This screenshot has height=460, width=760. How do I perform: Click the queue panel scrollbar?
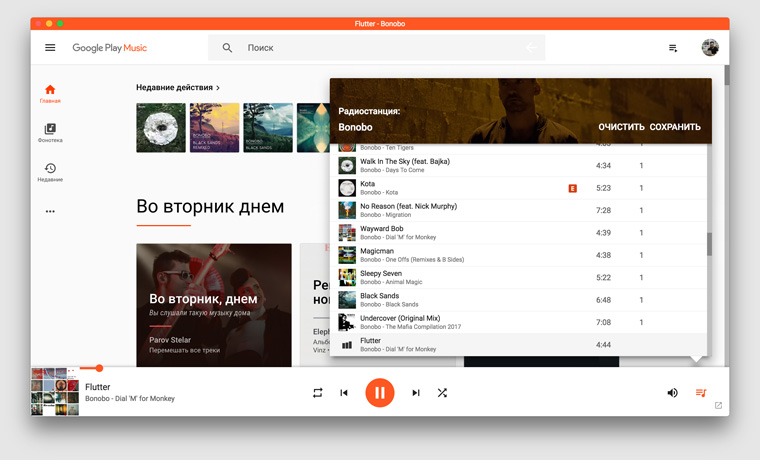click(x=709, y=244)
